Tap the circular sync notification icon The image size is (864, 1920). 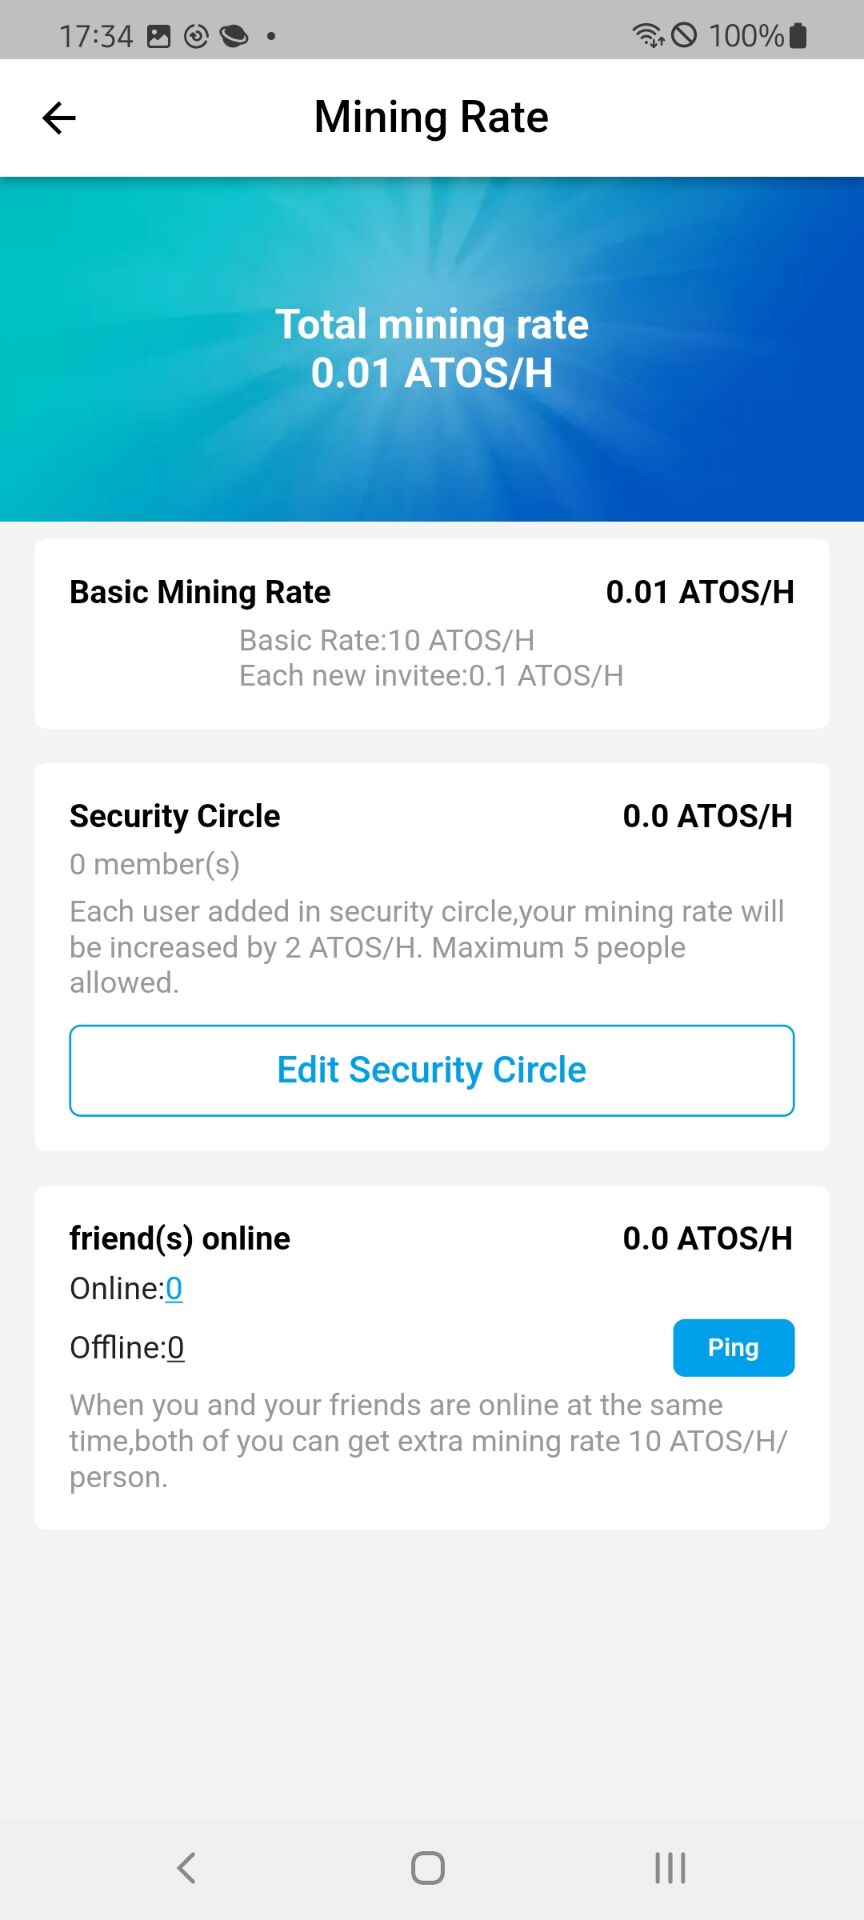click(x=197, y=37)
